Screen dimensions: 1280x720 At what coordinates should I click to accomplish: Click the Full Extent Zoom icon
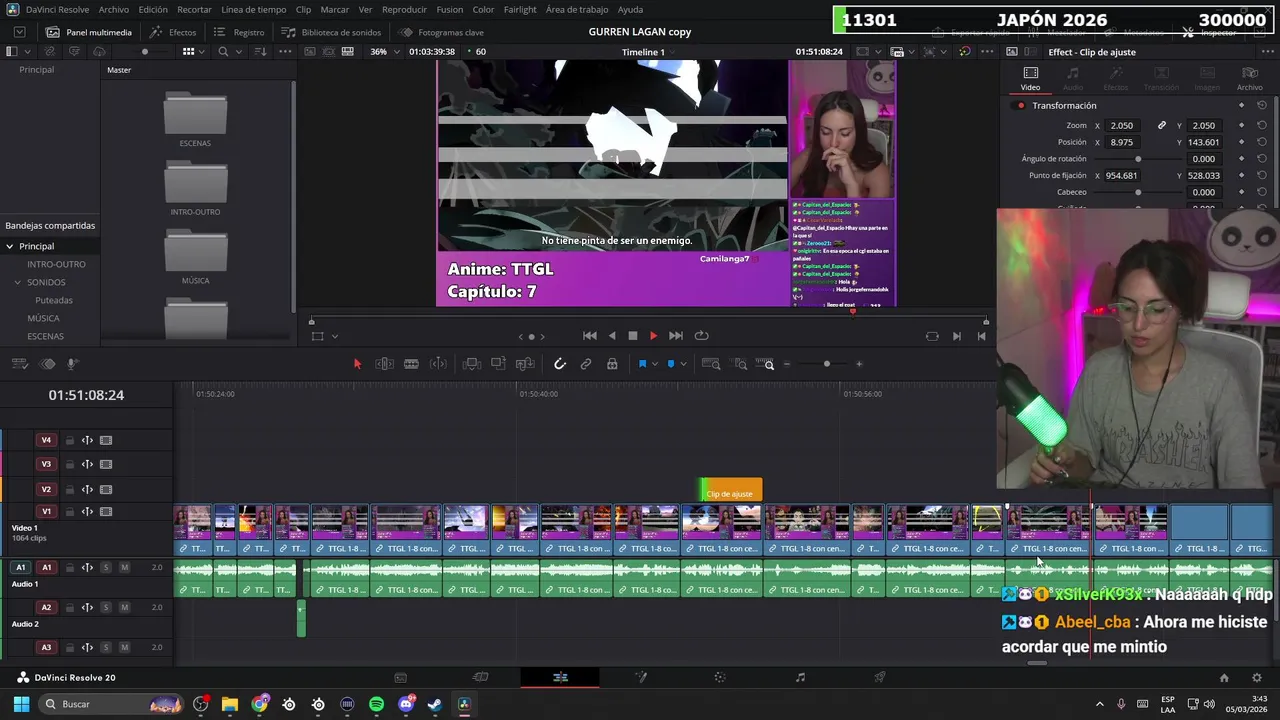712,364
